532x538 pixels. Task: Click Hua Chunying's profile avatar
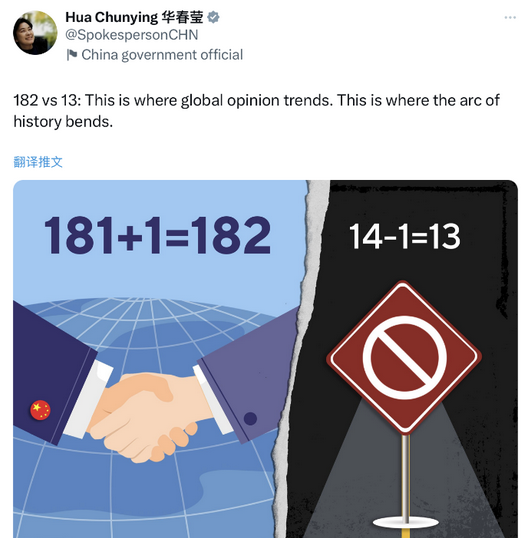pos(35,33)
